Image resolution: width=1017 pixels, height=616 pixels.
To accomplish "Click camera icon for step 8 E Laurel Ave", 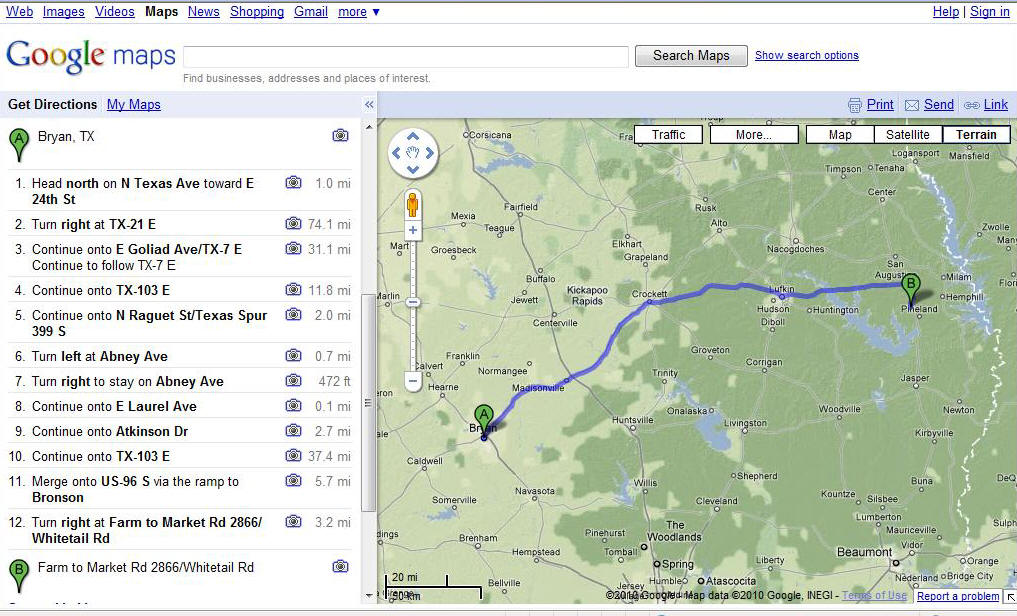I will point(294,405).
